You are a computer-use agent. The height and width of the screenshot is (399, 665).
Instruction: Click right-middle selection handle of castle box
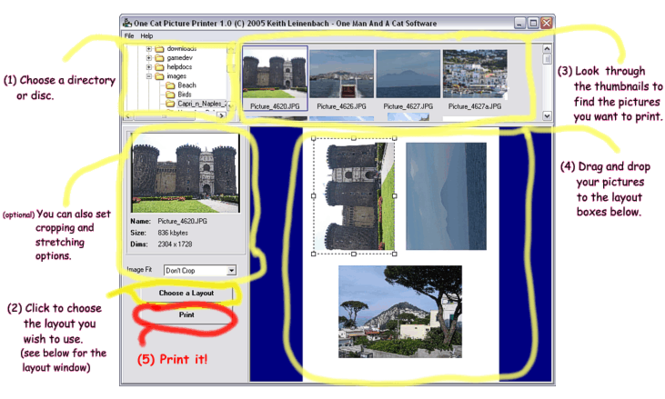click(x=395, y=196)
